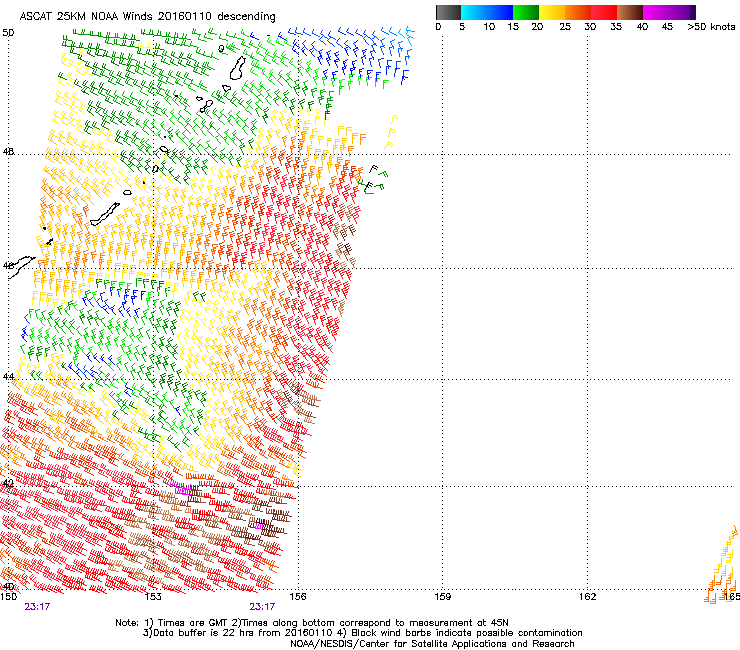The height and width of the screenshot is (650, 740).
Task: Click the longitude label '150'
Action: [x=8, y=597]
